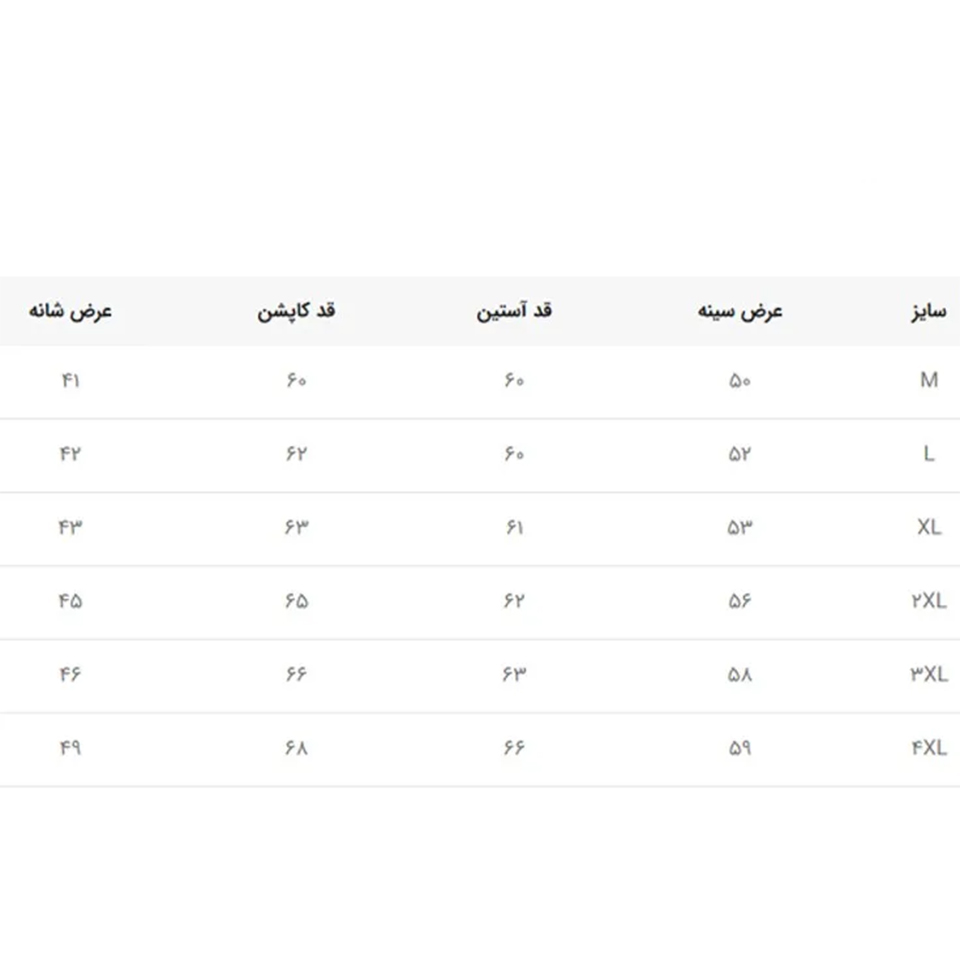
Task: Select chest width value for size 3XL
Action: coord(740,674)
